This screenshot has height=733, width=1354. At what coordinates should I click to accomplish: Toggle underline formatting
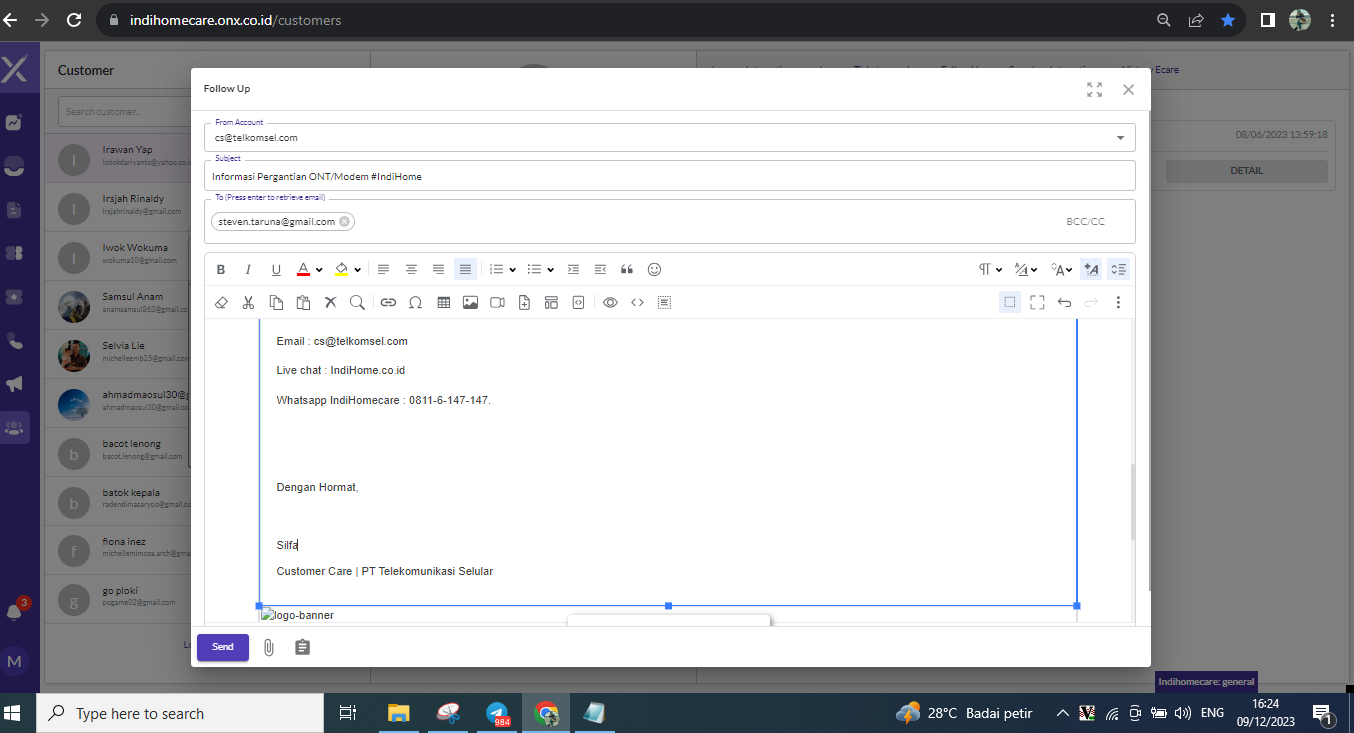[276, 269]
